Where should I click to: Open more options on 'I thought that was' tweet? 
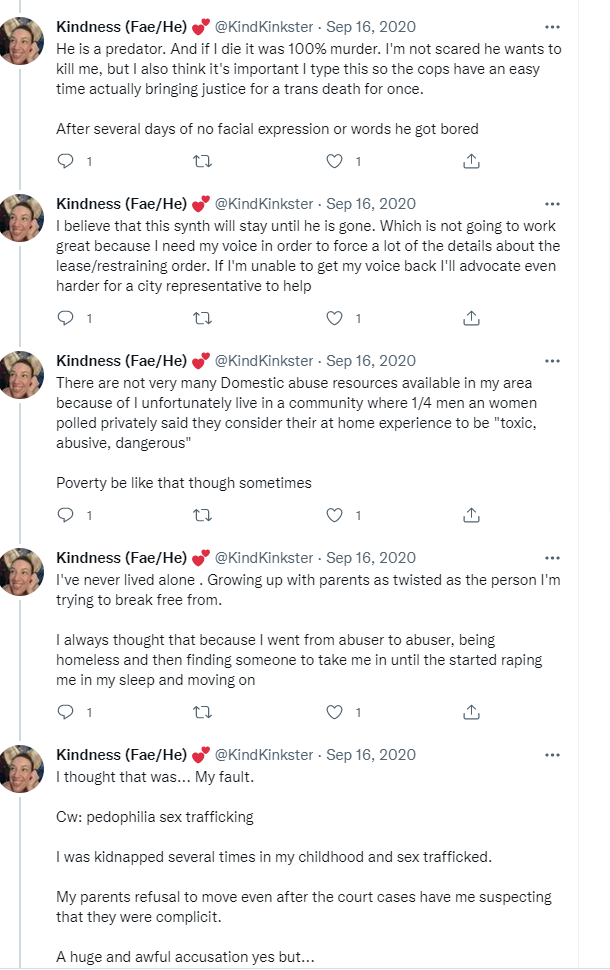coord(552,755)
